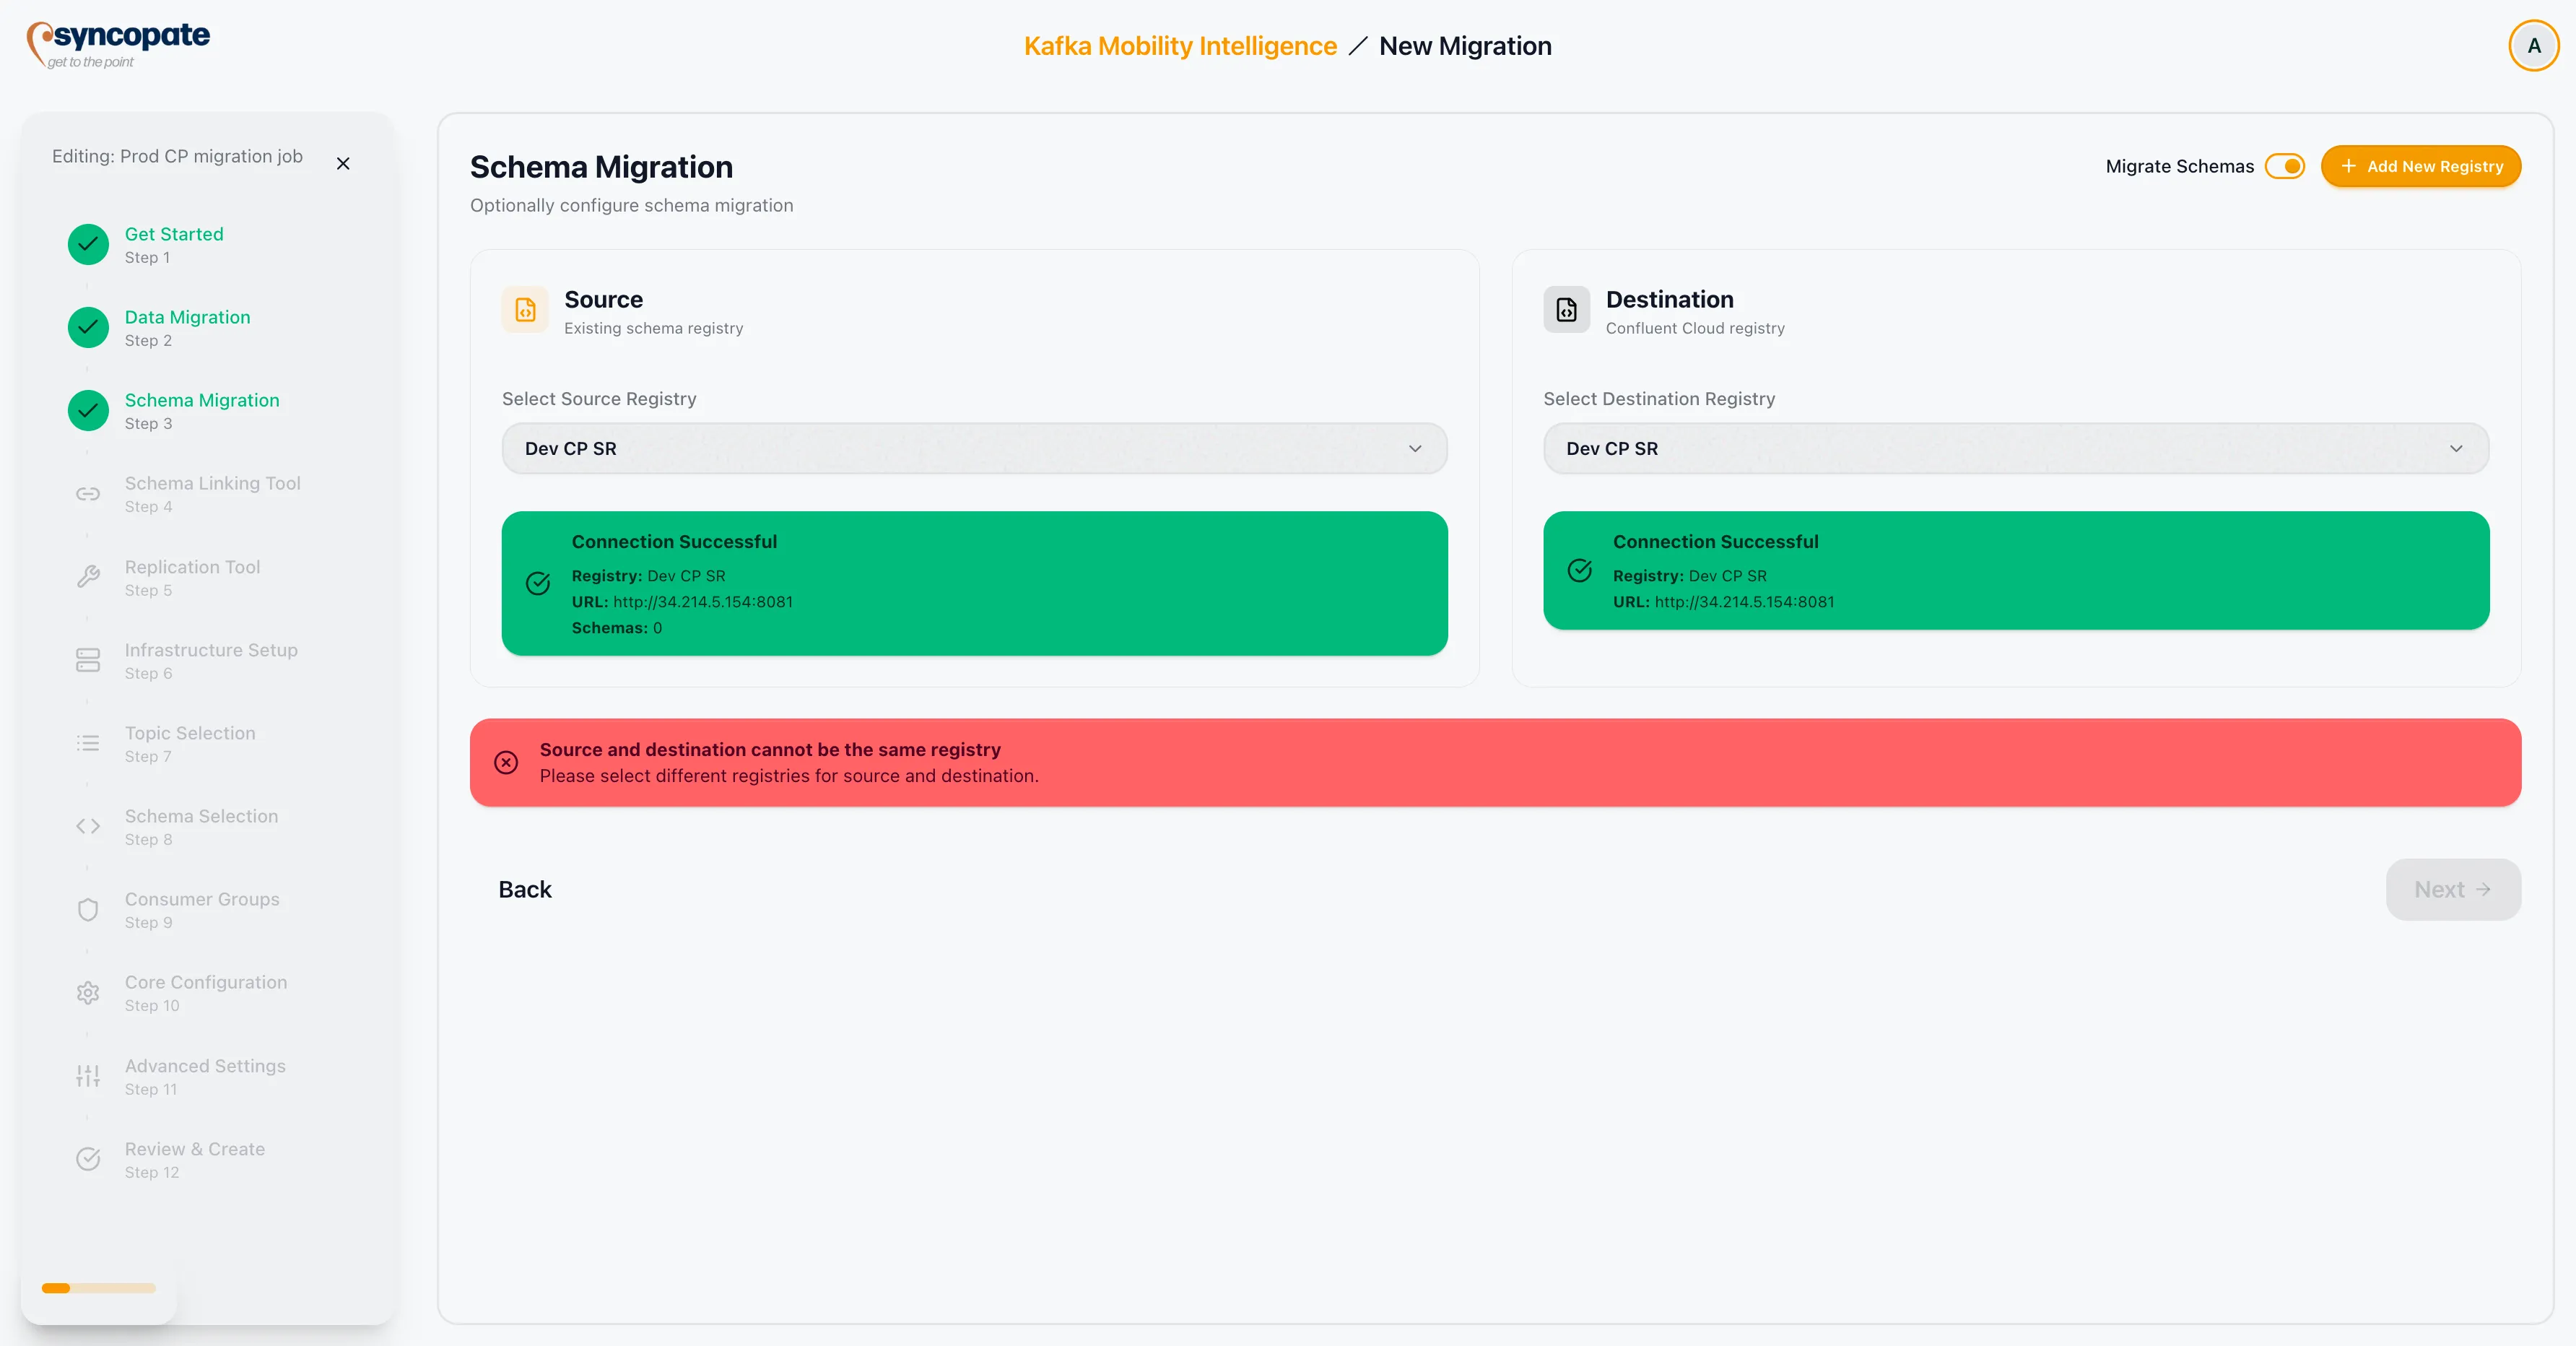The image size is (2576, 1346).
Task: Click the Source schema registry document icon
Action: click(x=525, y=310)
